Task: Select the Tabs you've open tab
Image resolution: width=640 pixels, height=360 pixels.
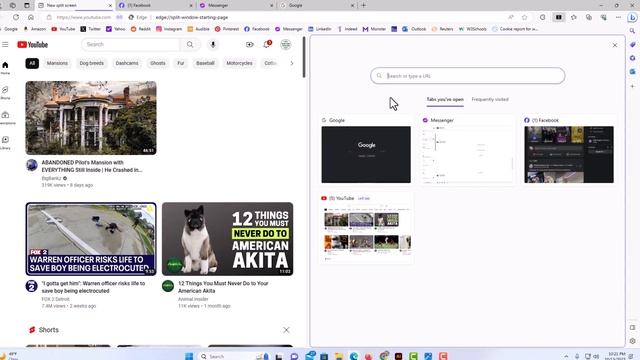Action: tap(445, 100)
